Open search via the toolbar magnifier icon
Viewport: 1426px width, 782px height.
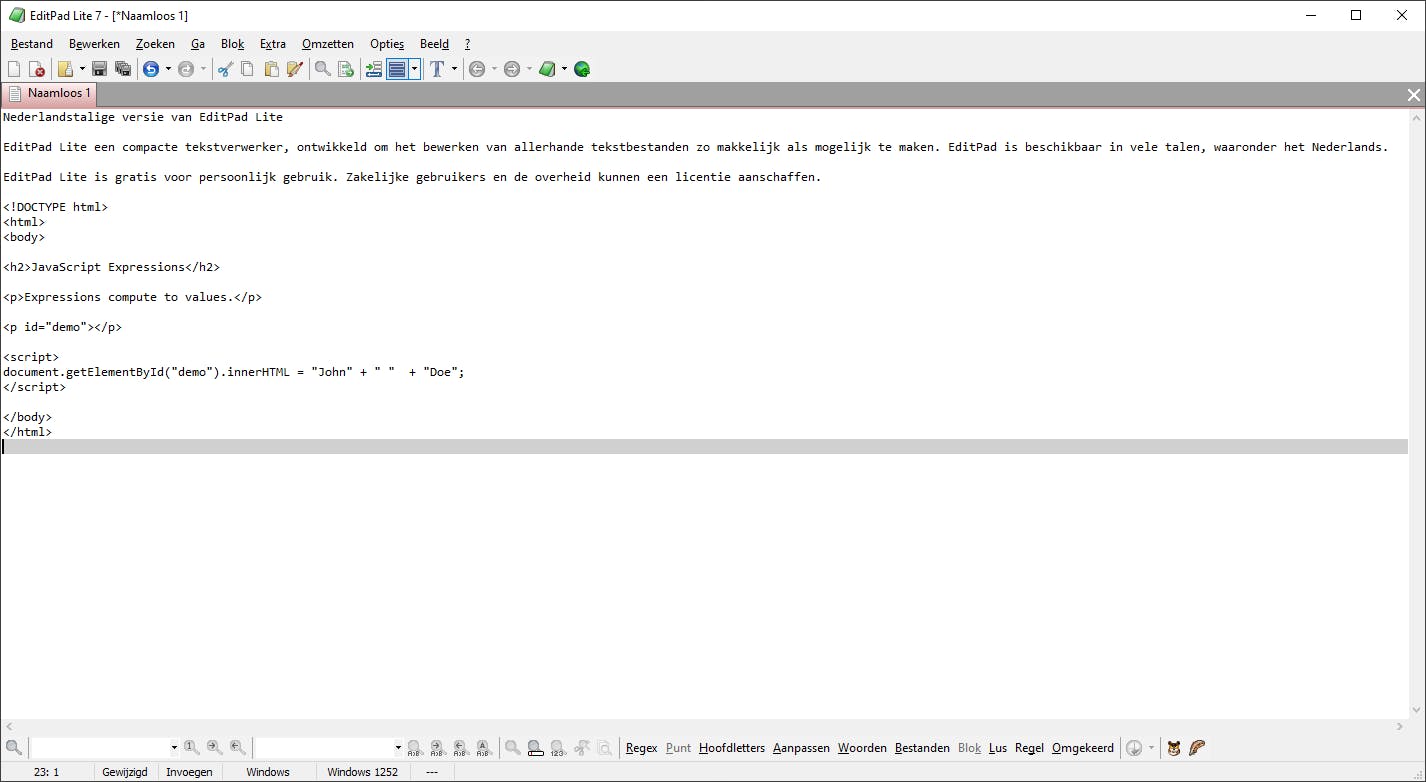(323, 69)
